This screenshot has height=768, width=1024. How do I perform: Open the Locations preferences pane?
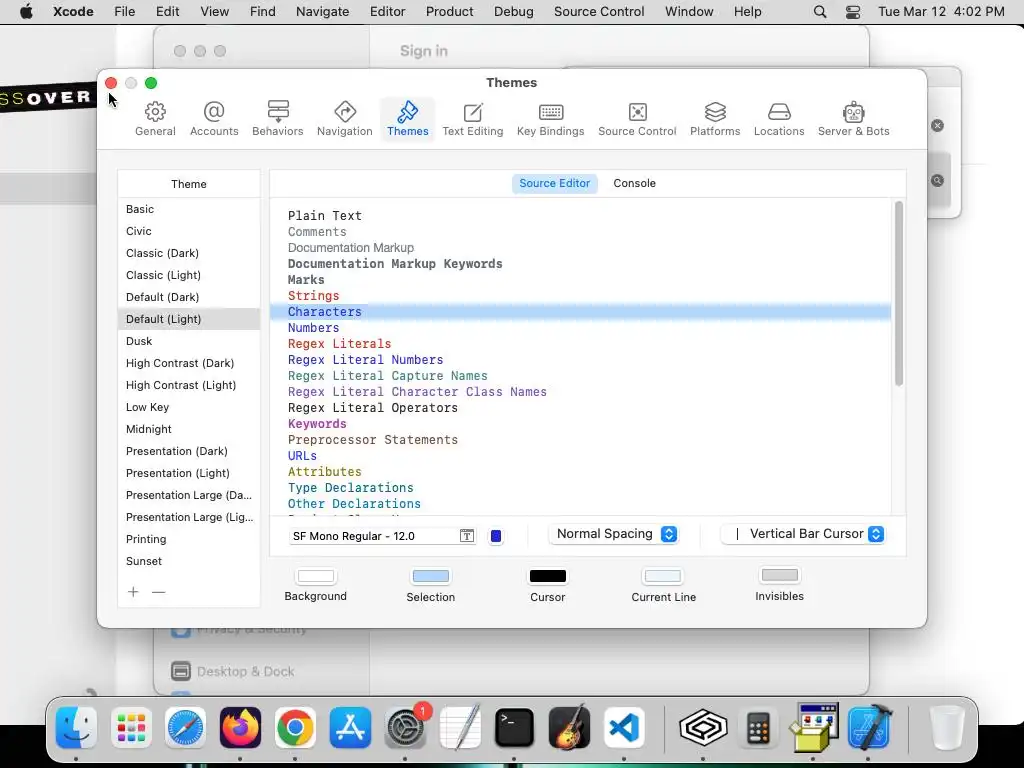(779, 119)
